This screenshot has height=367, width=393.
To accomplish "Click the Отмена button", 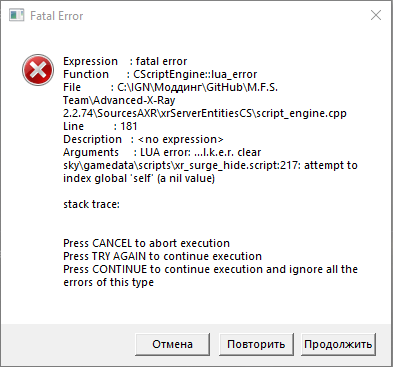I will click(172, 344).
